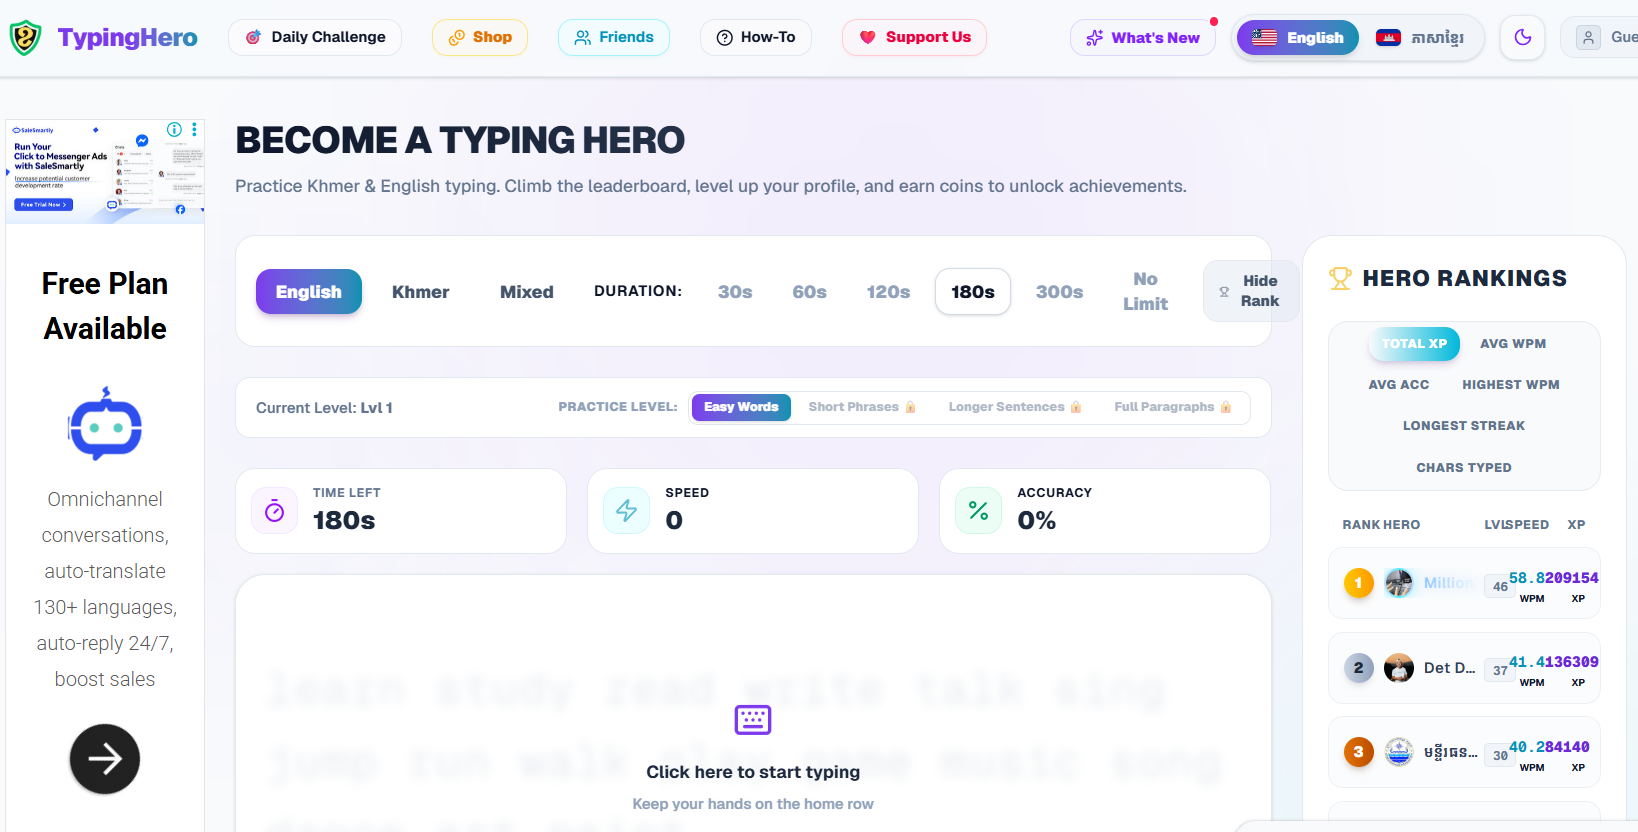Viewport: 1638px width, 832px height.
Task: Select the No Limit duration
Action: click(1145, 291)
